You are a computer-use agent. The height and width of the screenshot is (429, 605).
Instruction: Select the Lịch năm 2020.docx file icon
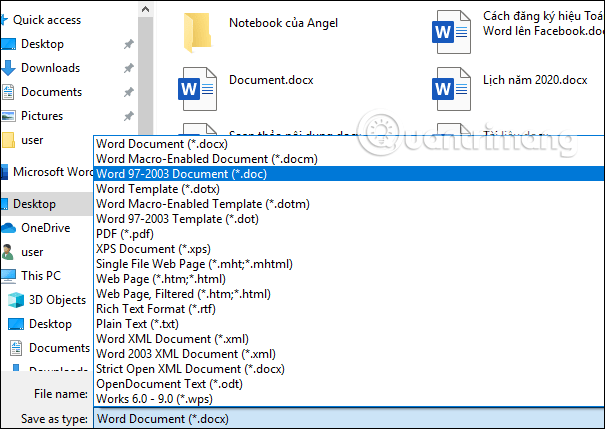pos(443,86)
